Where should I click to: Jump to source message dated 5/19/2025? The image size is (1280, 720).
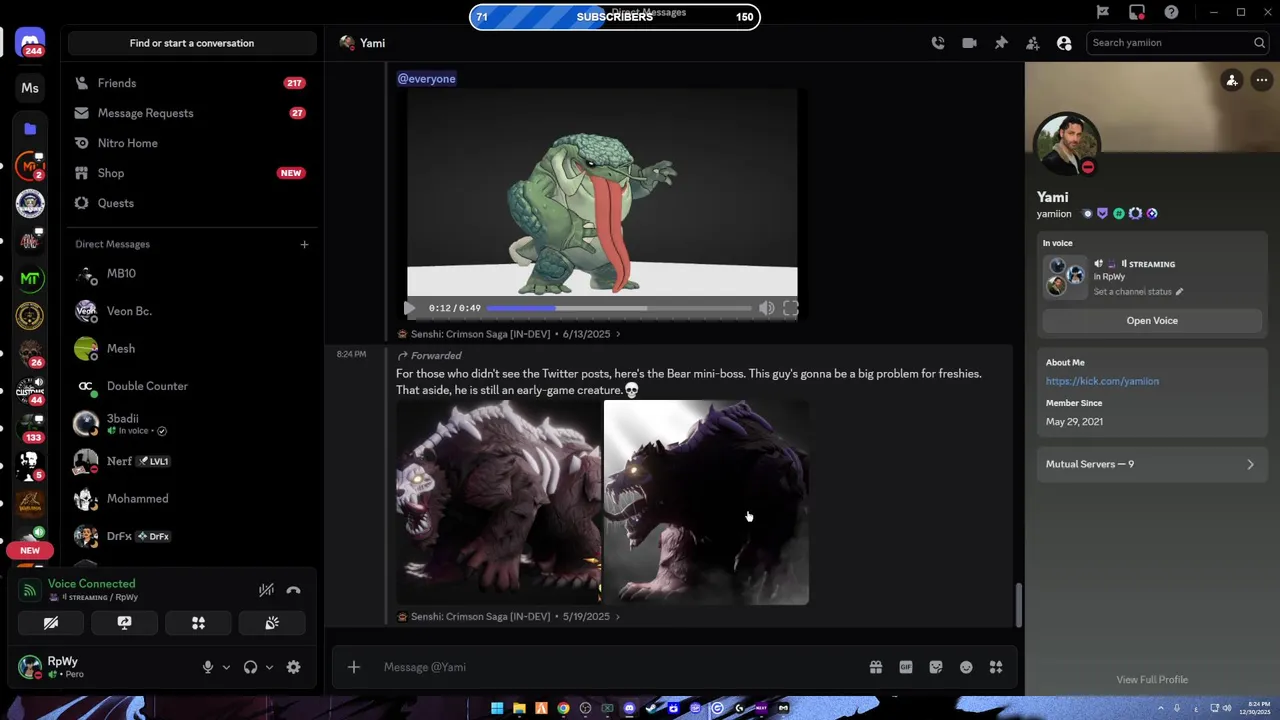[509, 616]
